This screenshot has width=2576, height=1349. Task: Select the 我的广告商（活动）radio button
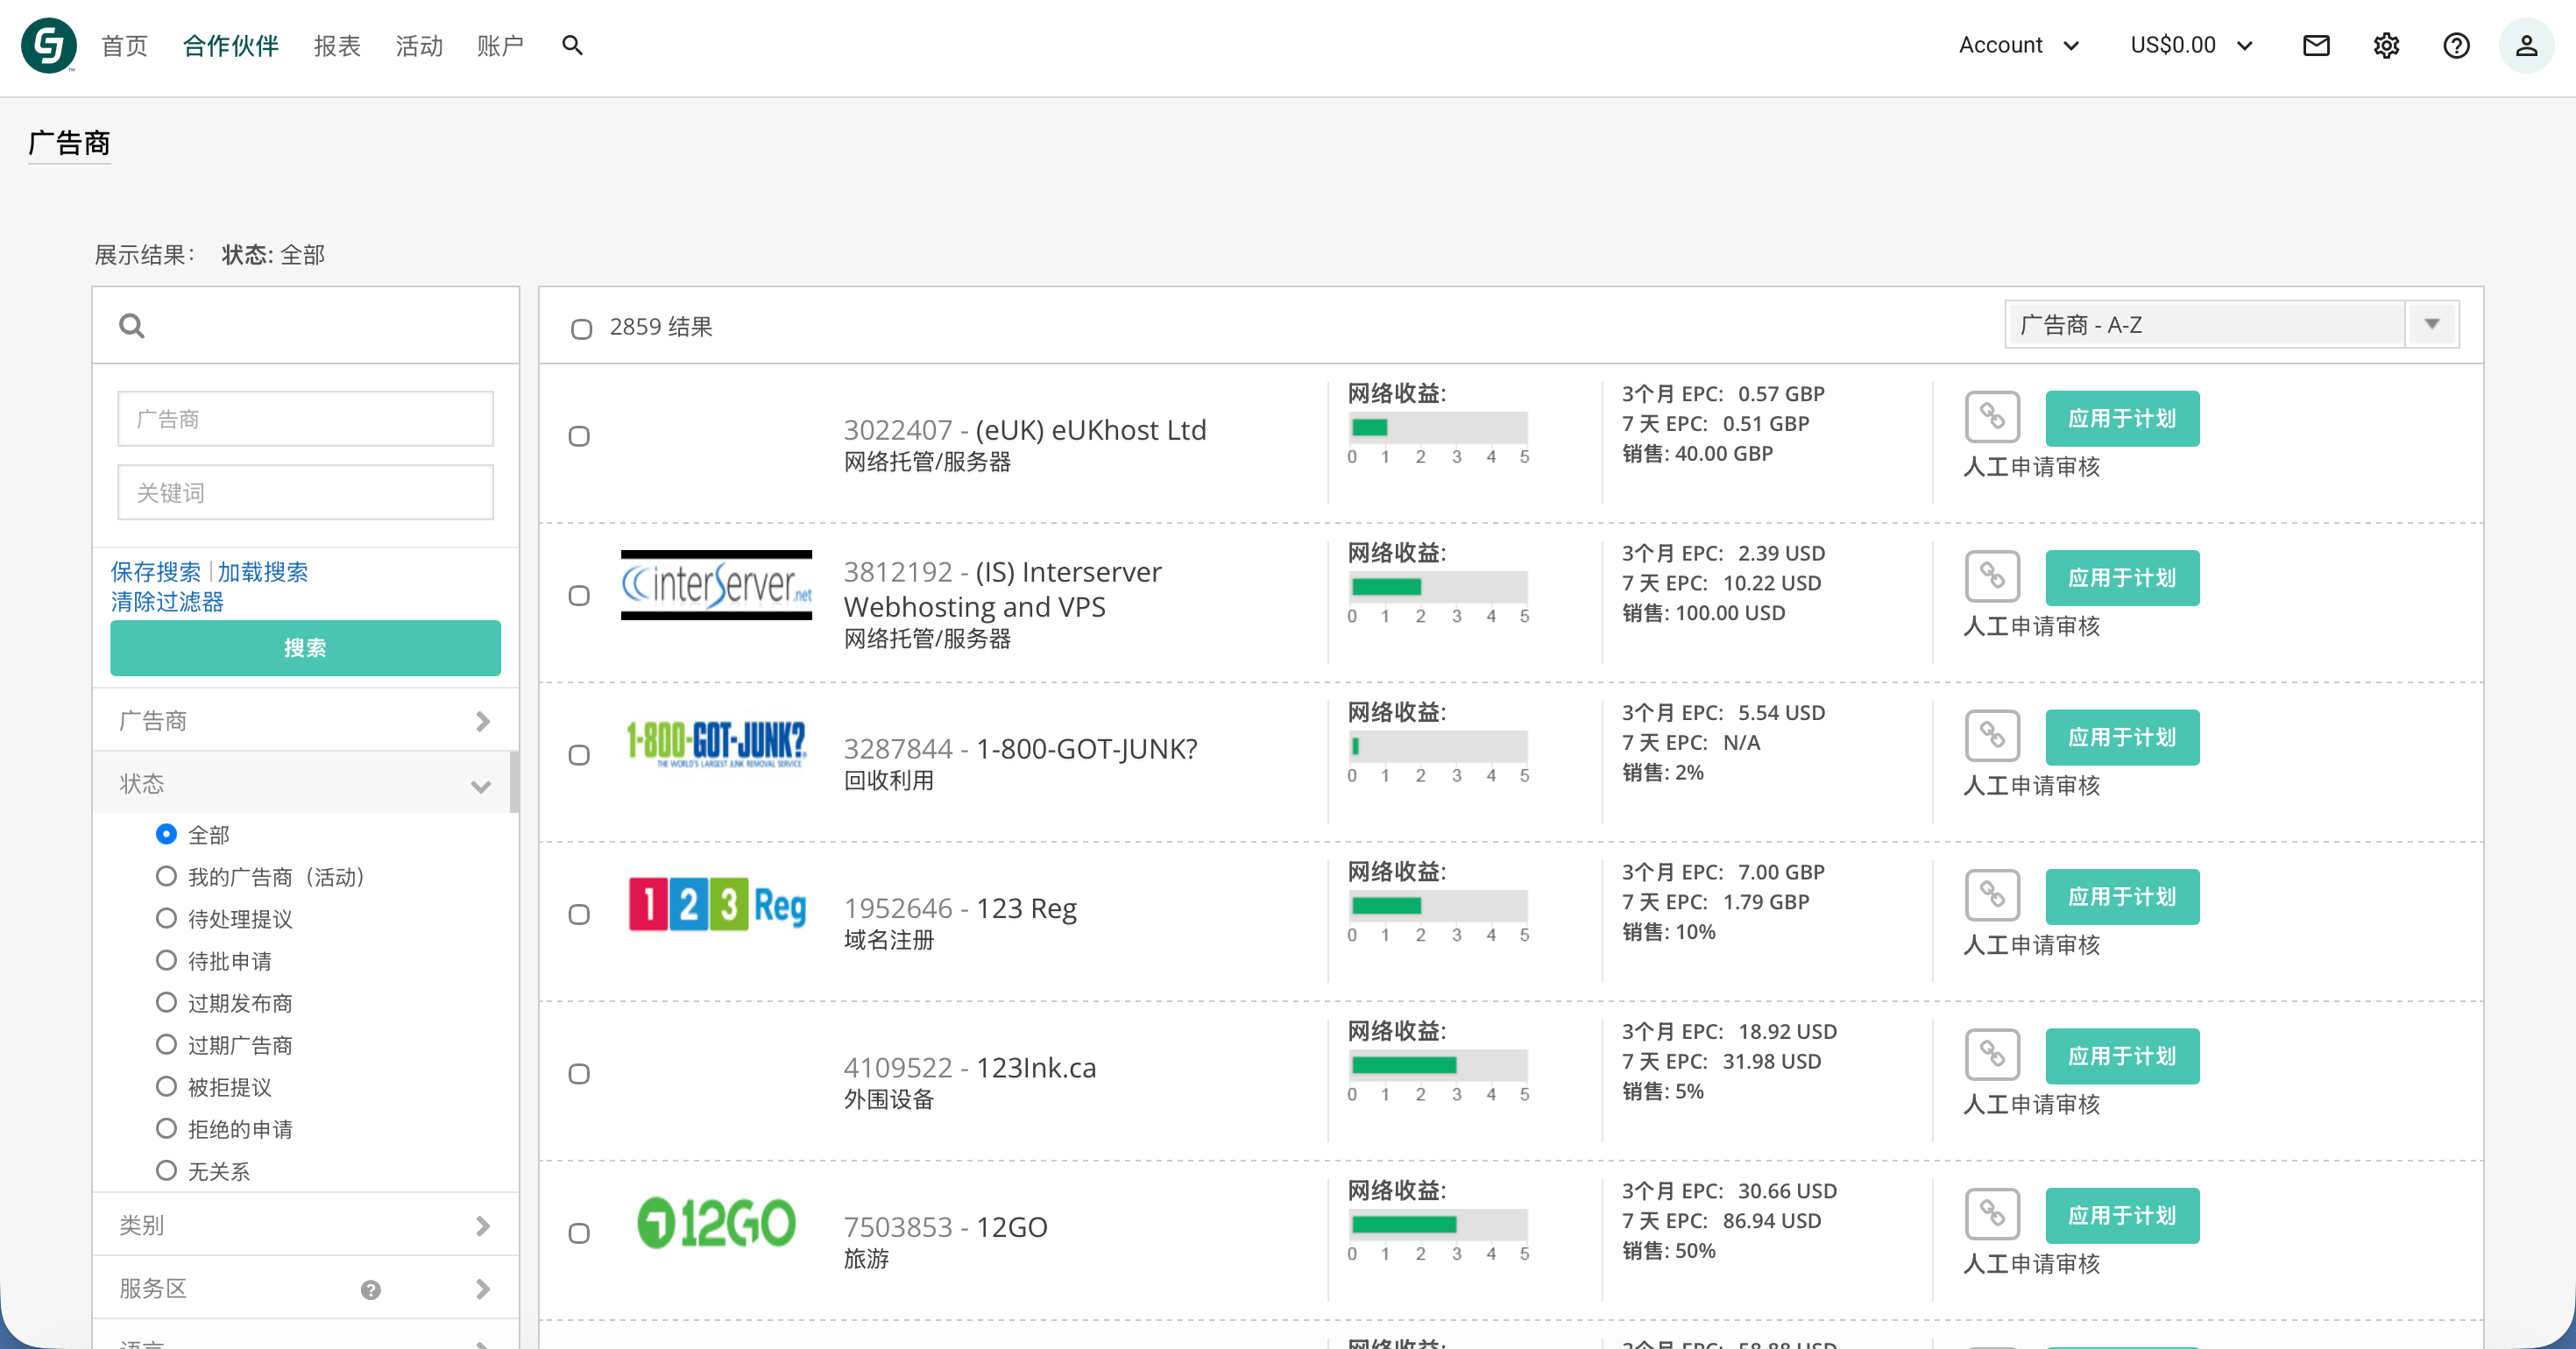pyautogui.click(x=166, y=876)
